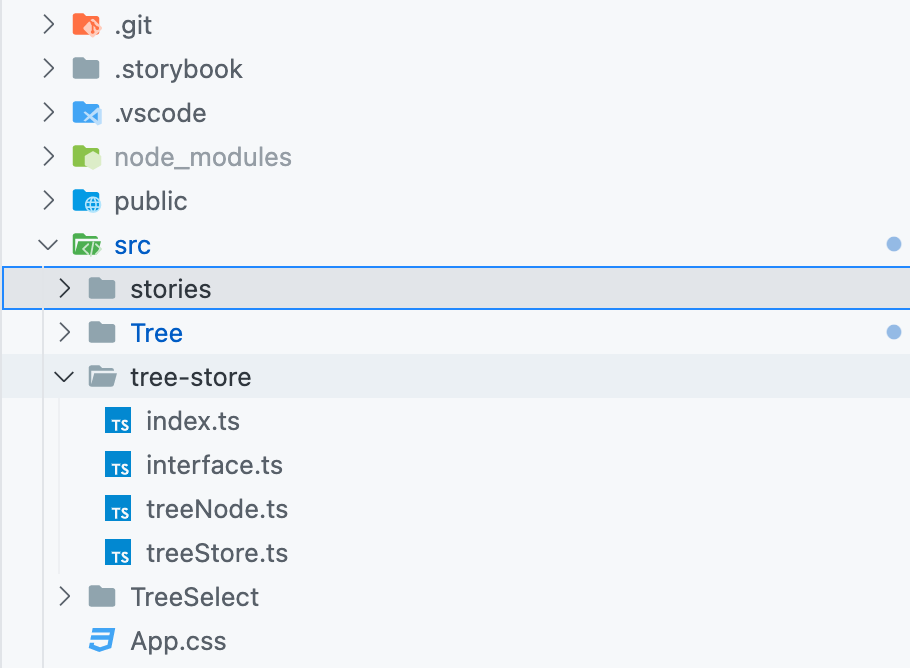Expand the .git folder chevron
The image size is (910, 668).
coord(48,25)
